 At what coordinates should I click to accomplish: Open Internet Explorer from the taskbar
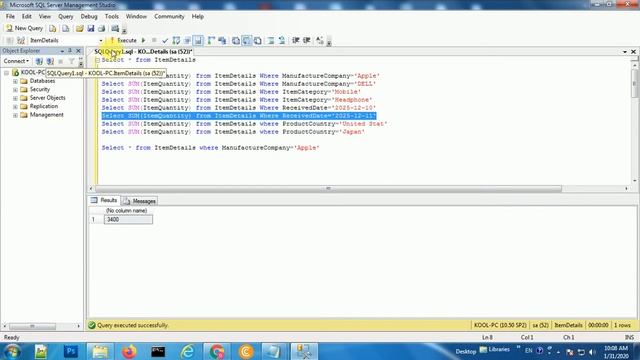187,351
